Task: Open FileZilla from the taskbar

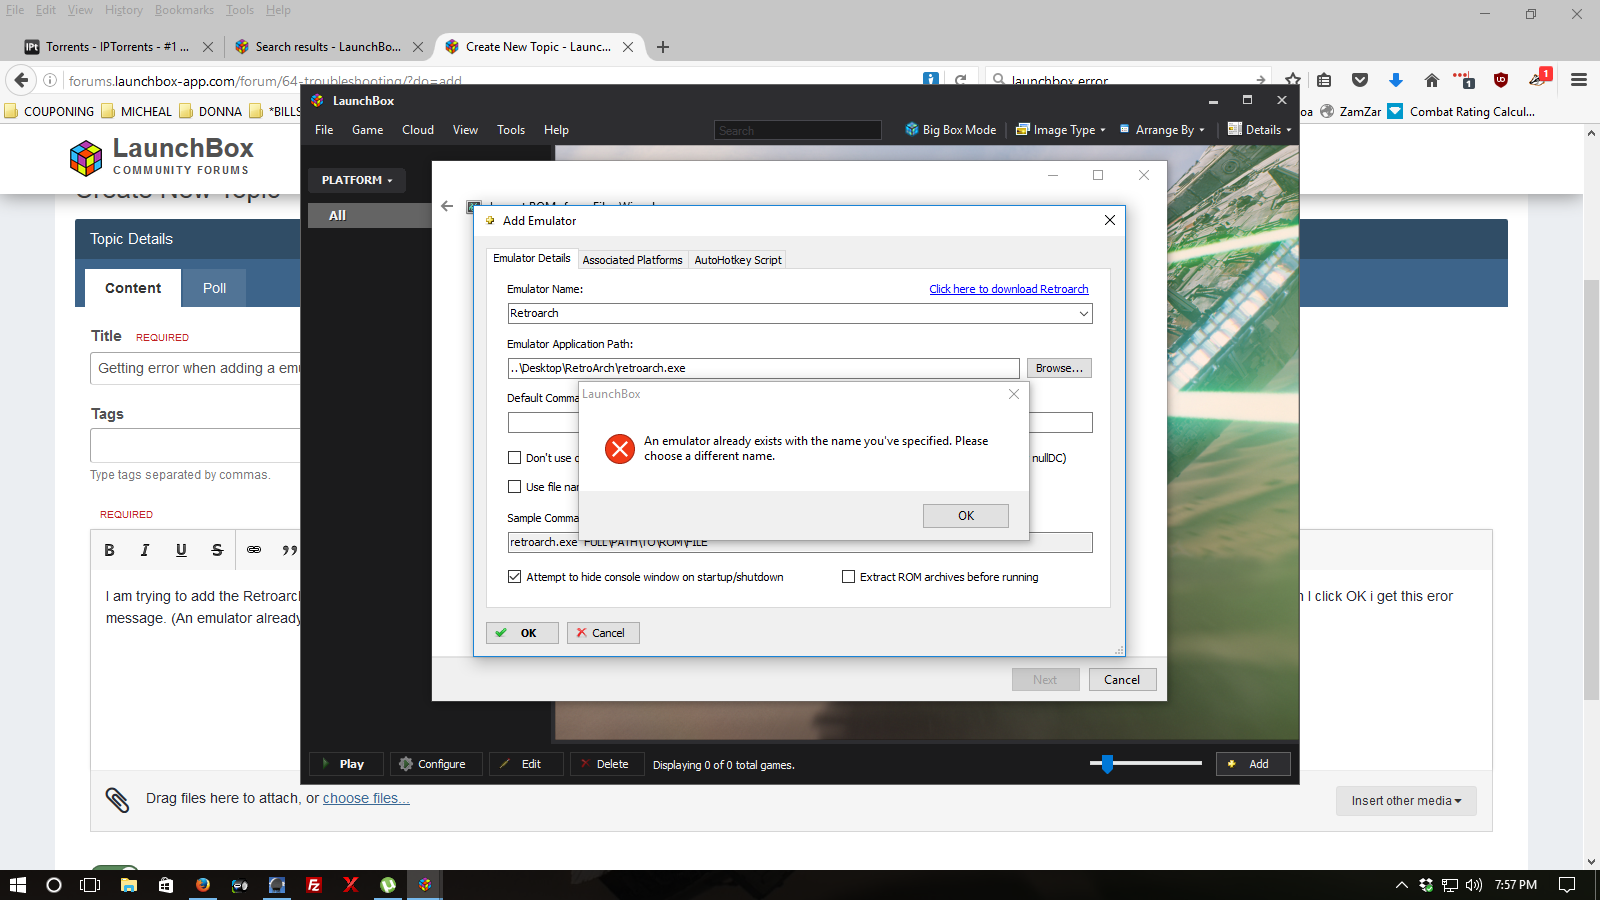Action: pos(313,885)
